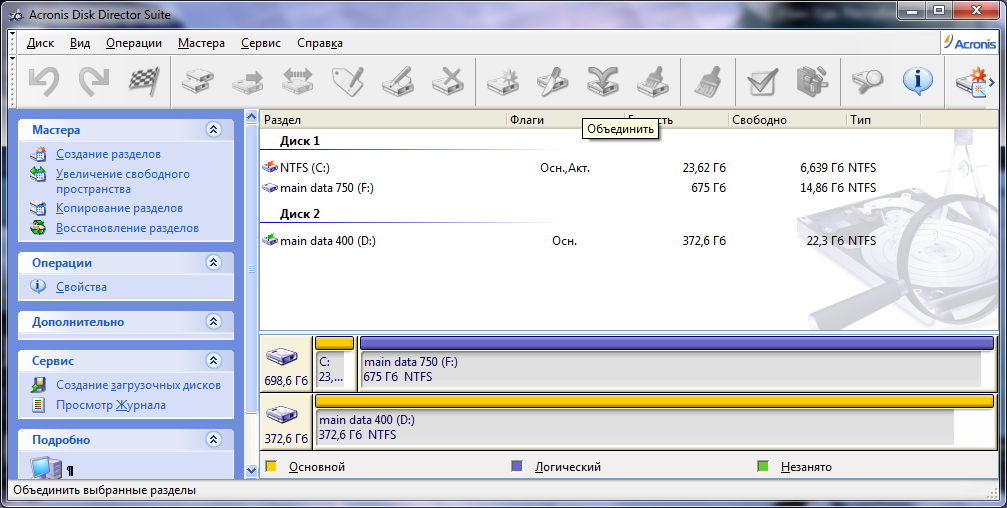Click the Основной yellow legend swatch
This screenshot has width=1007, height=508.
271,466
